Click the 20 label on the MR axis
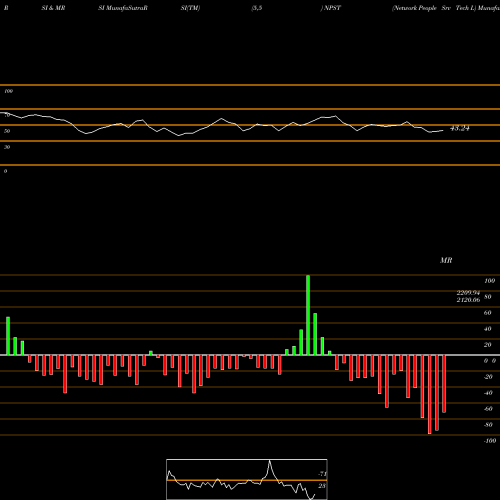 487,345
